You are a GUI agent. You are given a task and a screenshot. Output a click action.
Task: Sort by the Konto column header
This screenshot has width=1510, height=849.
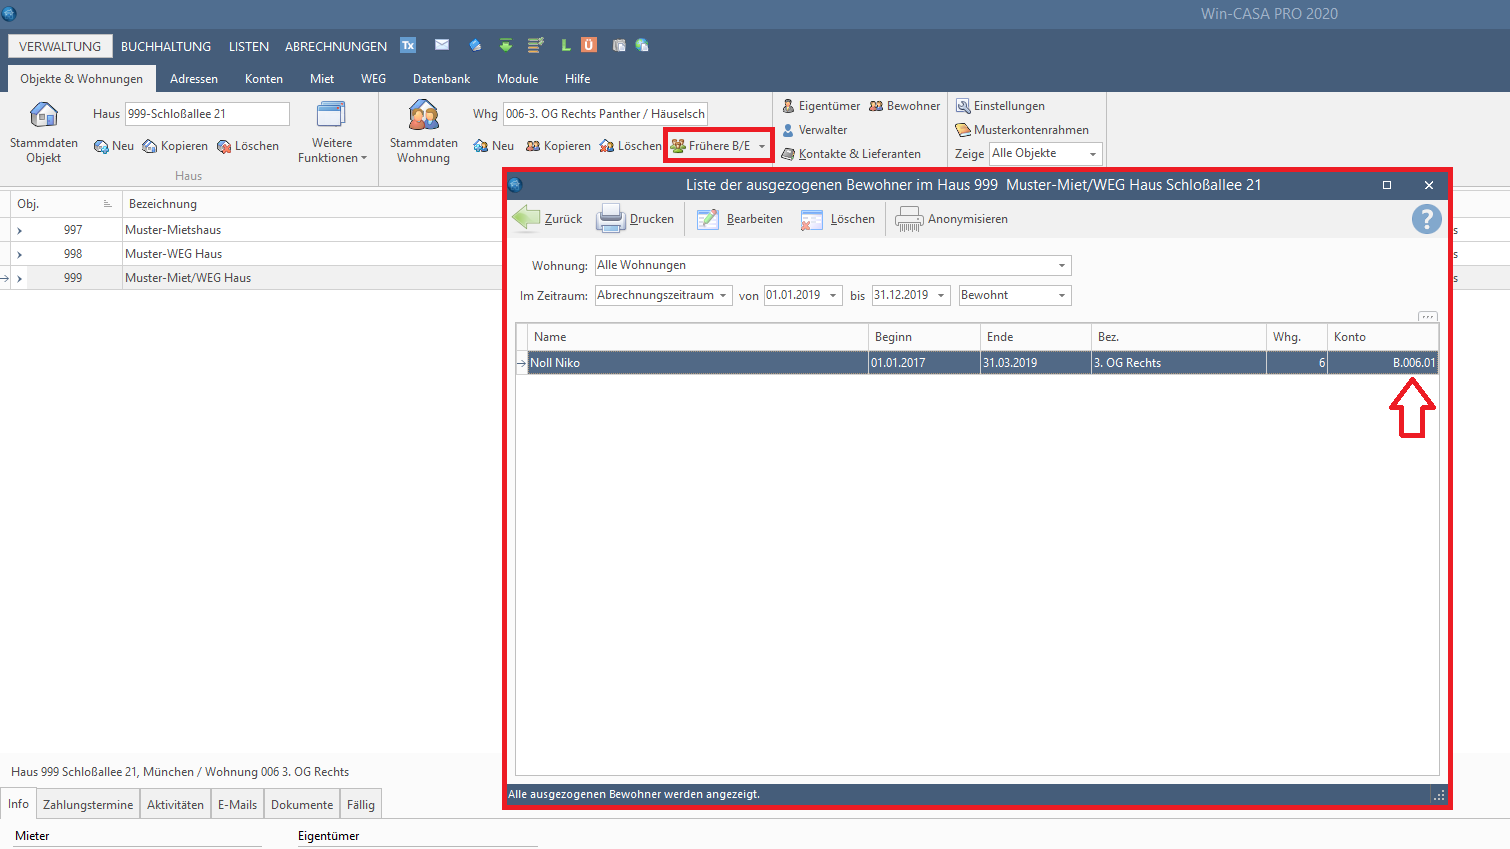click(x=1383, y=337)
